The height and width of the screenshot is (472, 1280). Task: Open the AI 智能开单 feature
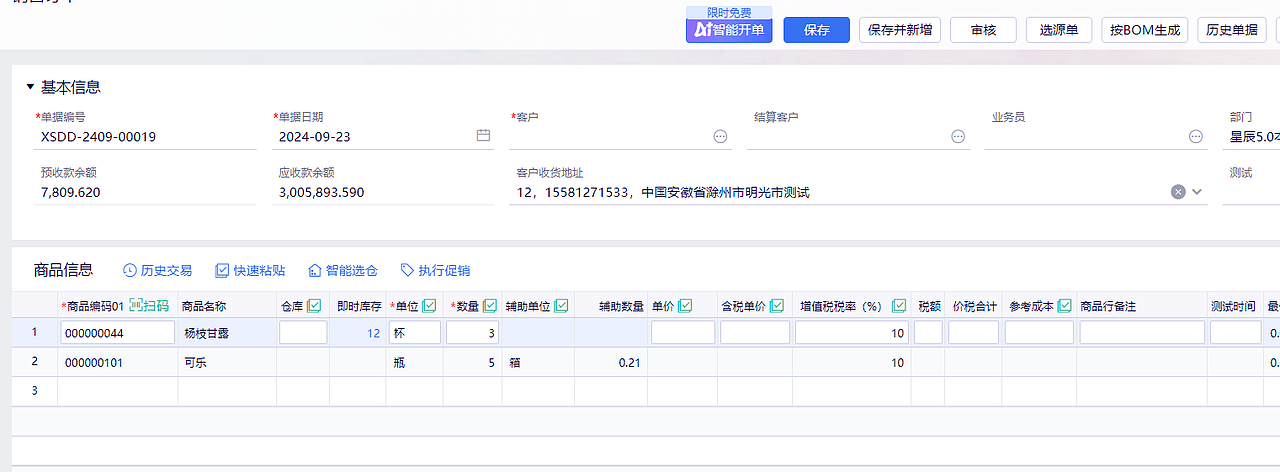coord(729,30)
